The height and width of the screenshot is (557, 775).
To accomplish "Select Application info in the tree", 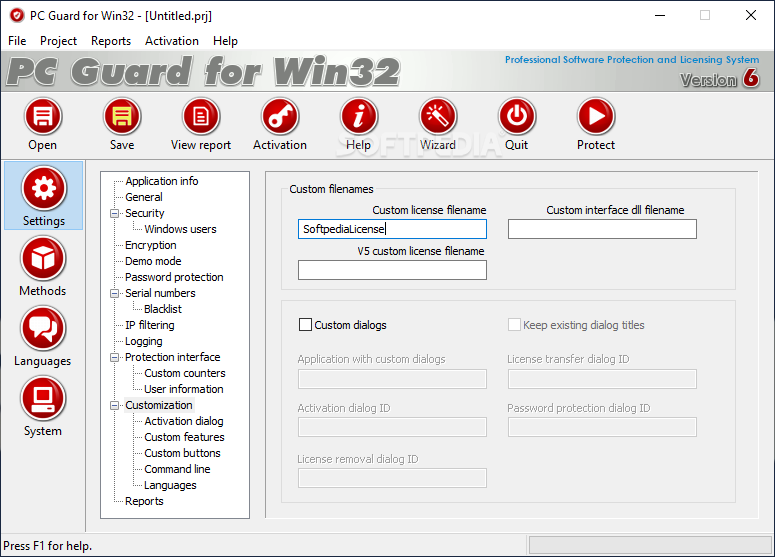I will pyautogui.click(x=162, y=181).
